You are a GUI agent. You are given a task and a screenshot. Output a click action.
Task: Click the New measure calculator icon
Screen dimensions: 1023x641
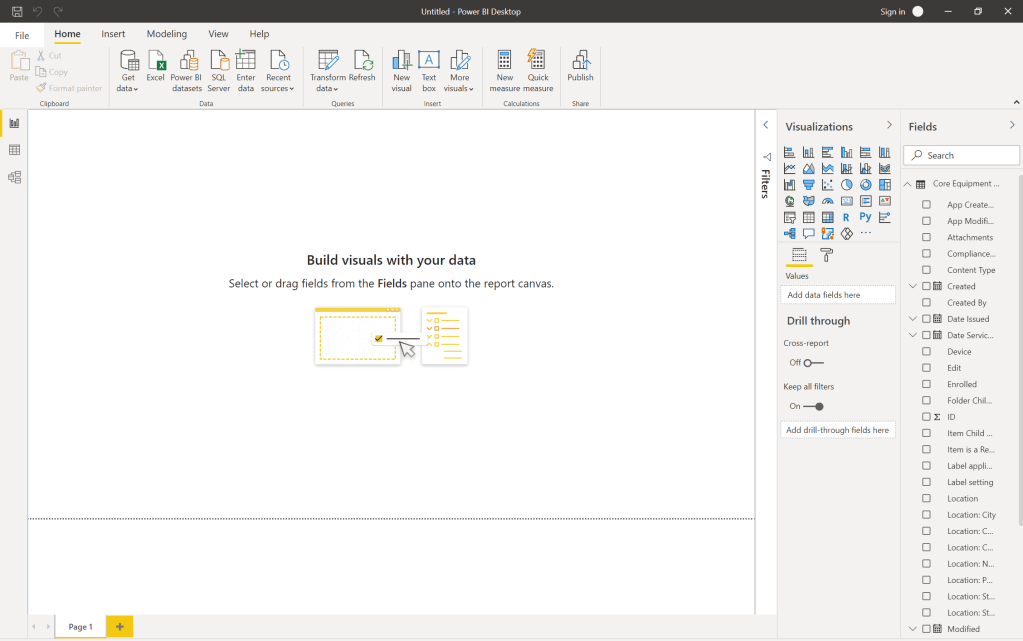[505, 61]
